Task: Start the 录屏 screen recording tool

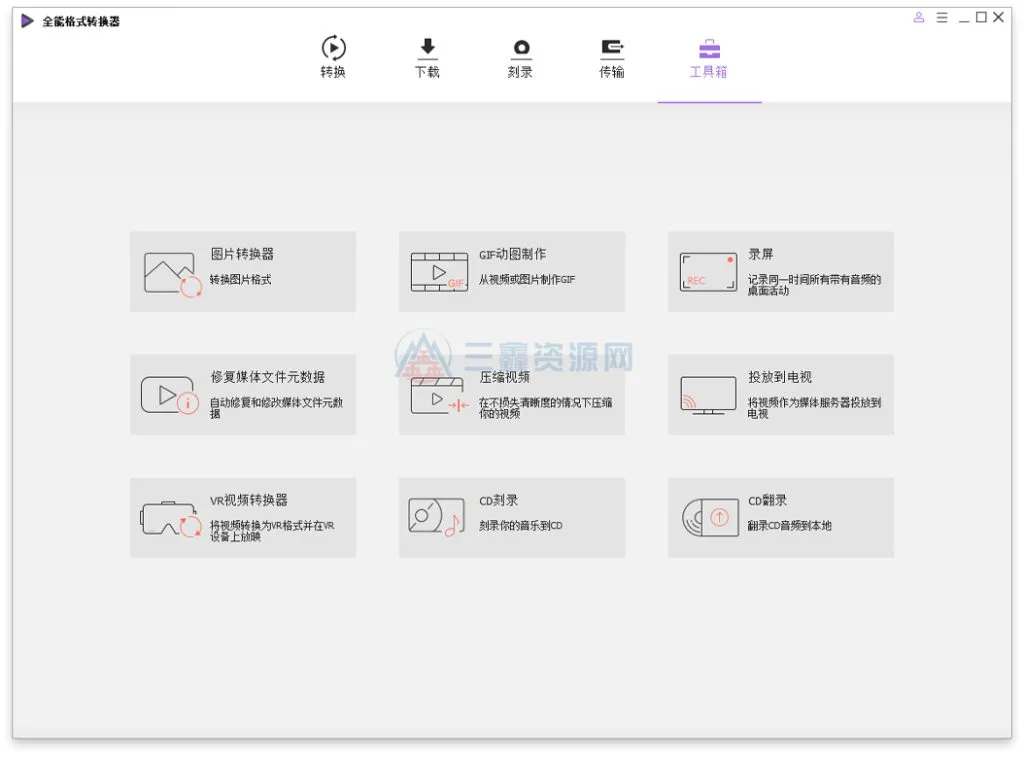Action: pyautogui.click(x=780, y=271)
